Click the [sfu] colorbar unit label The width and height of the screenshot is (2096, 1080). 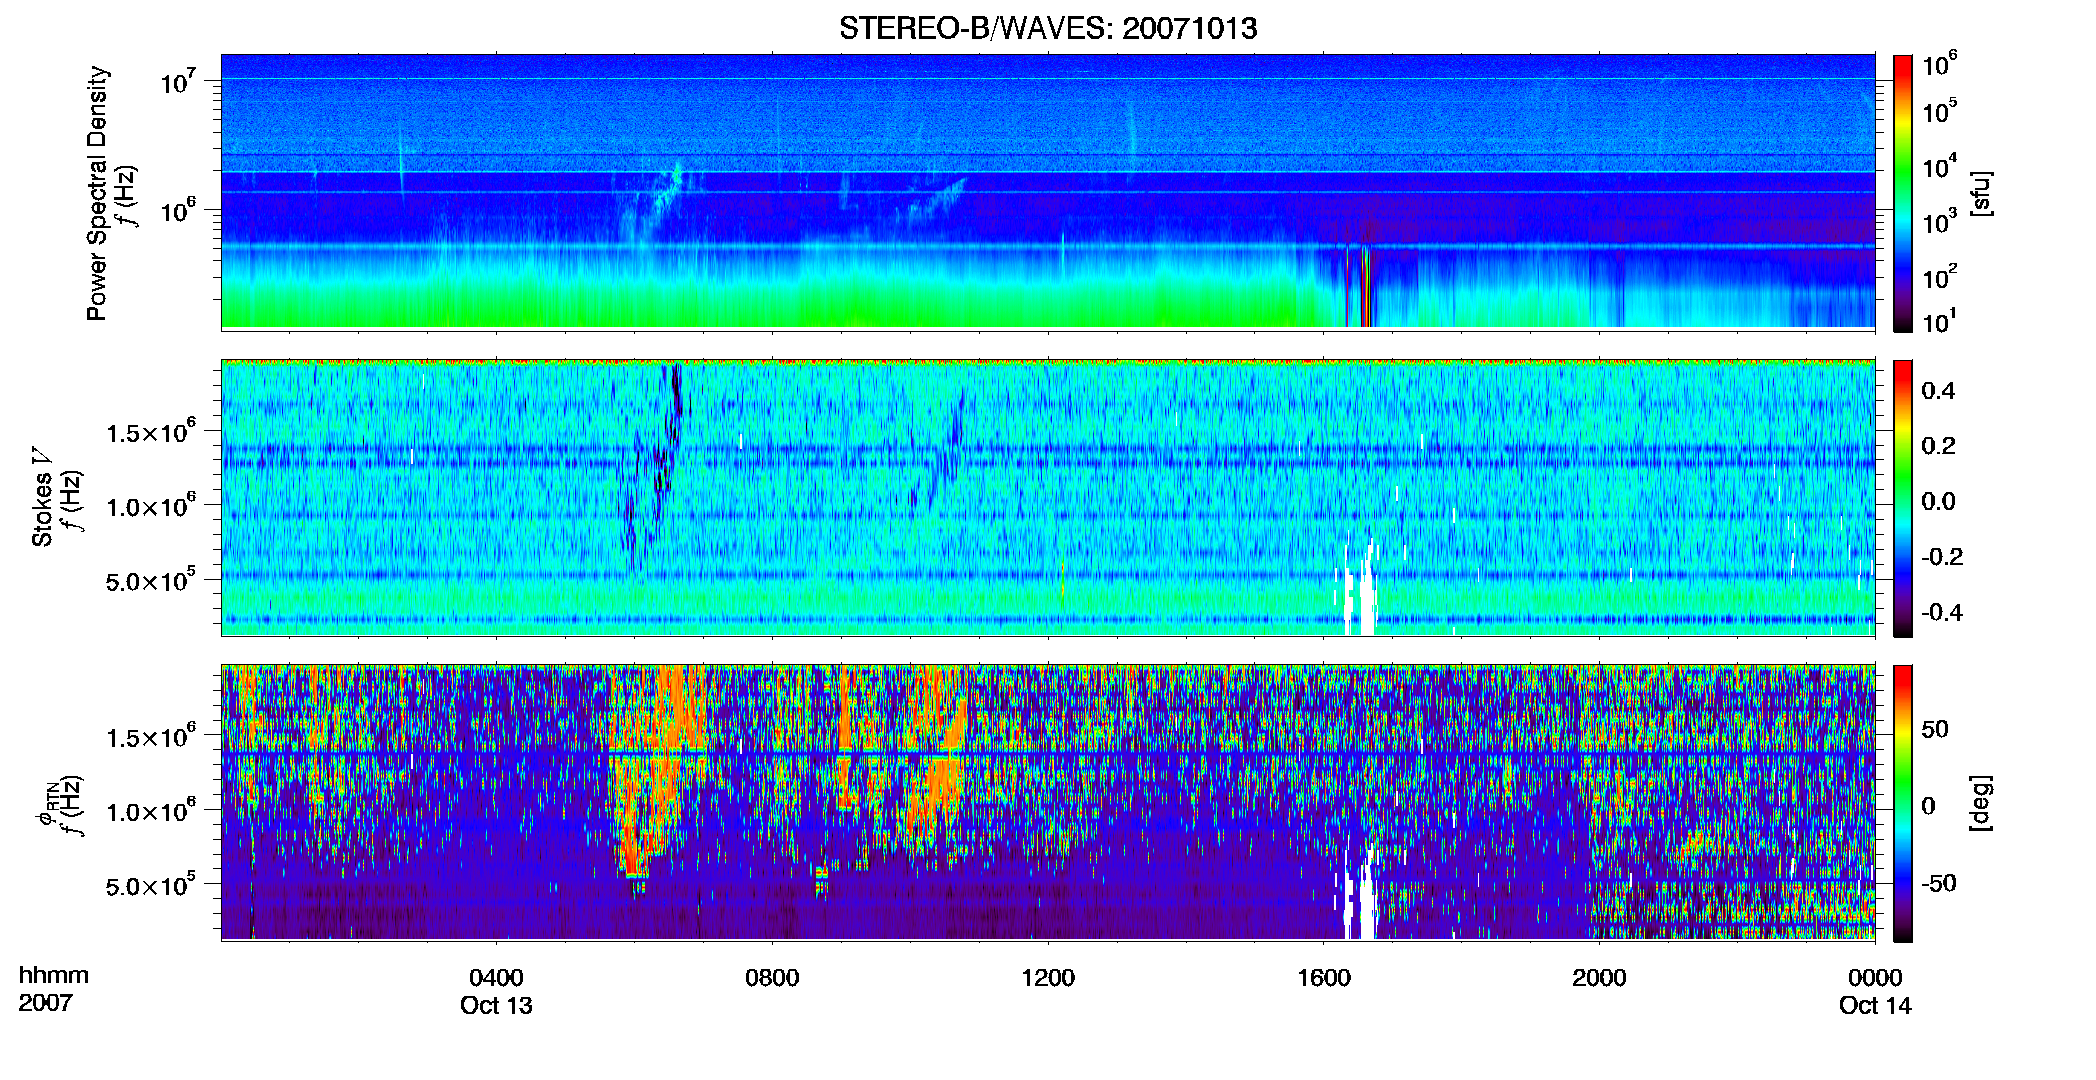pos(1981,193)
